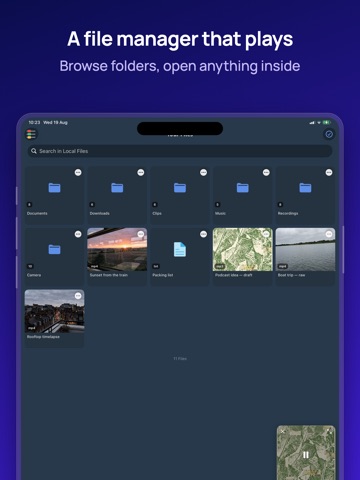360x480 pixels.
Task: Click the Packing list file name
Action: pos(163,275)
